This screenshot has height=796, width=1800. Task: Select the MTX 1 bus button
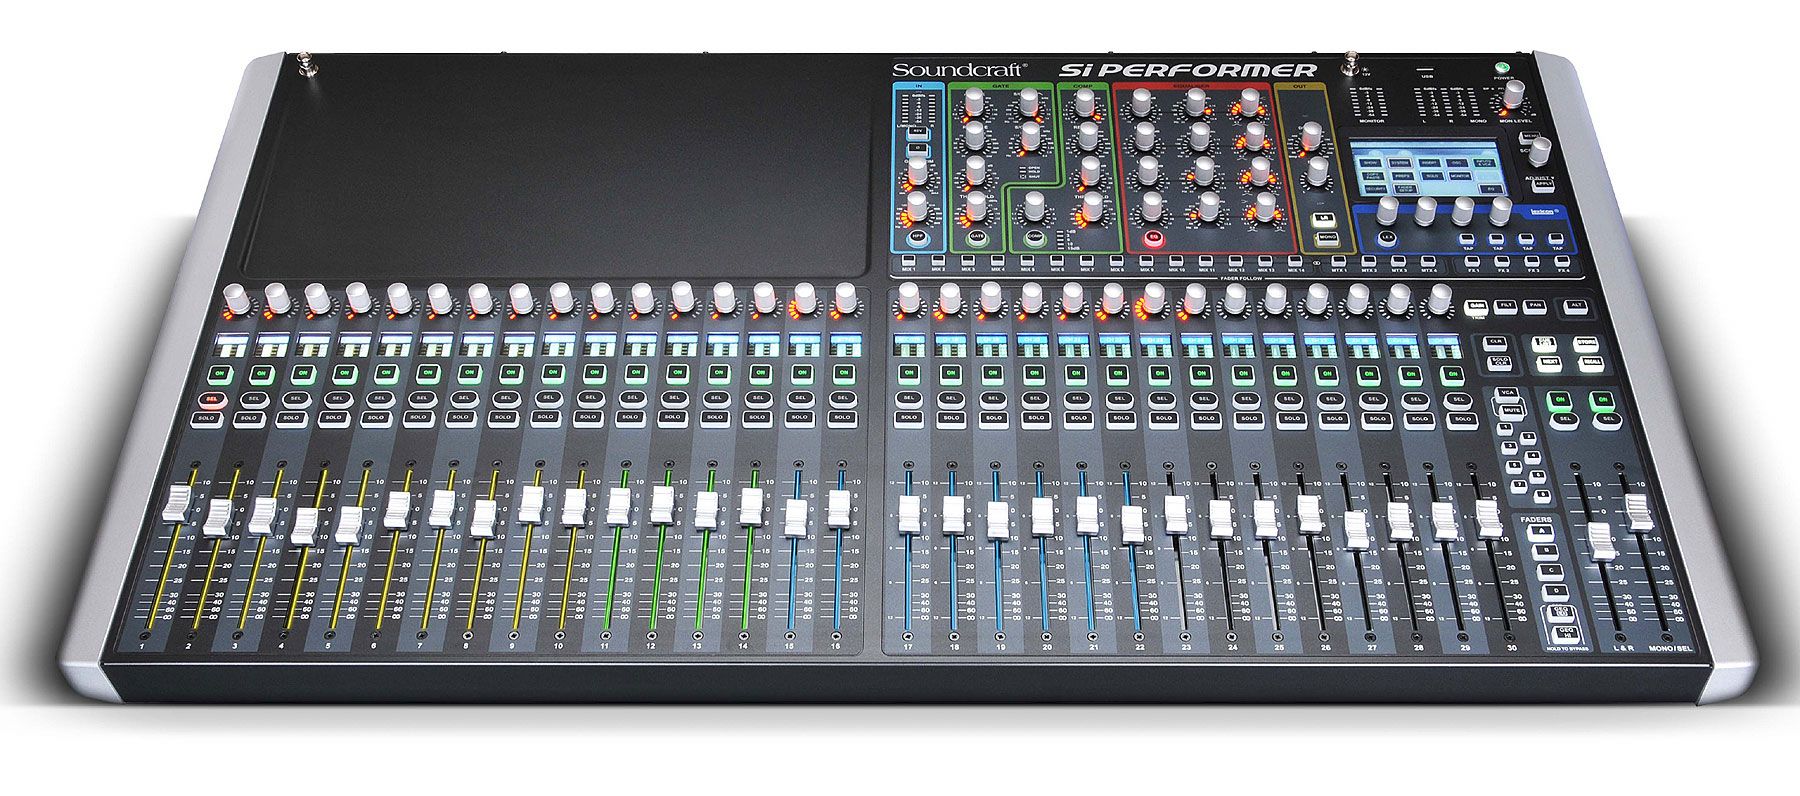1338,261
